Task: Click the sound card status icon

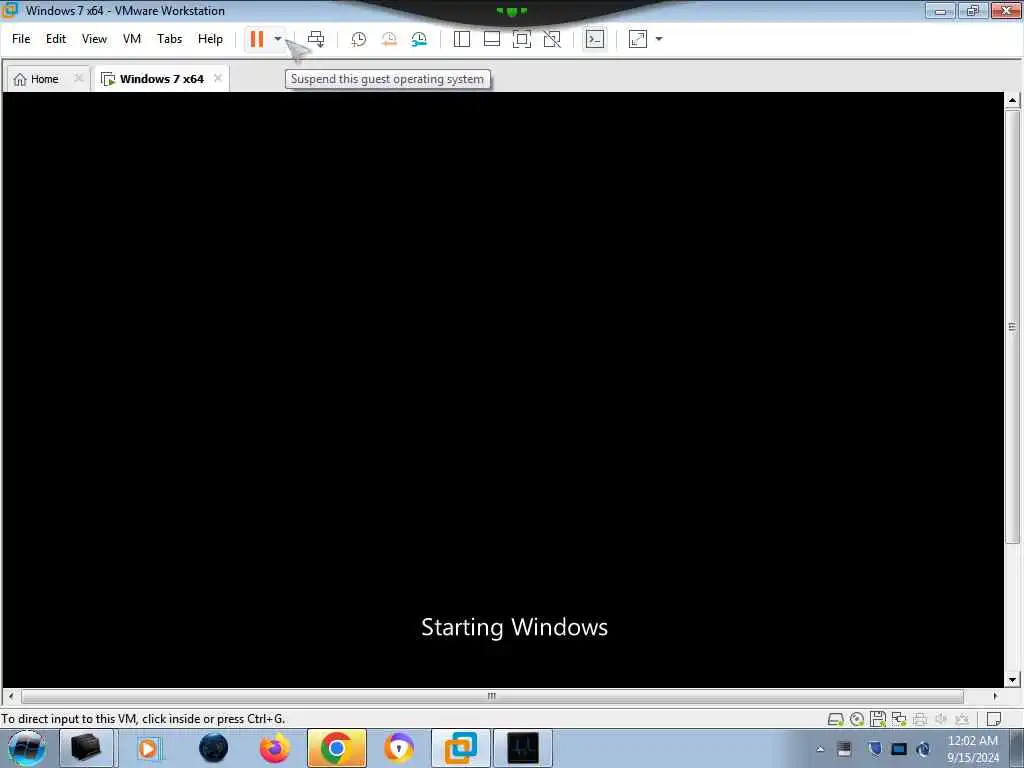Action: tap(941, 720)
